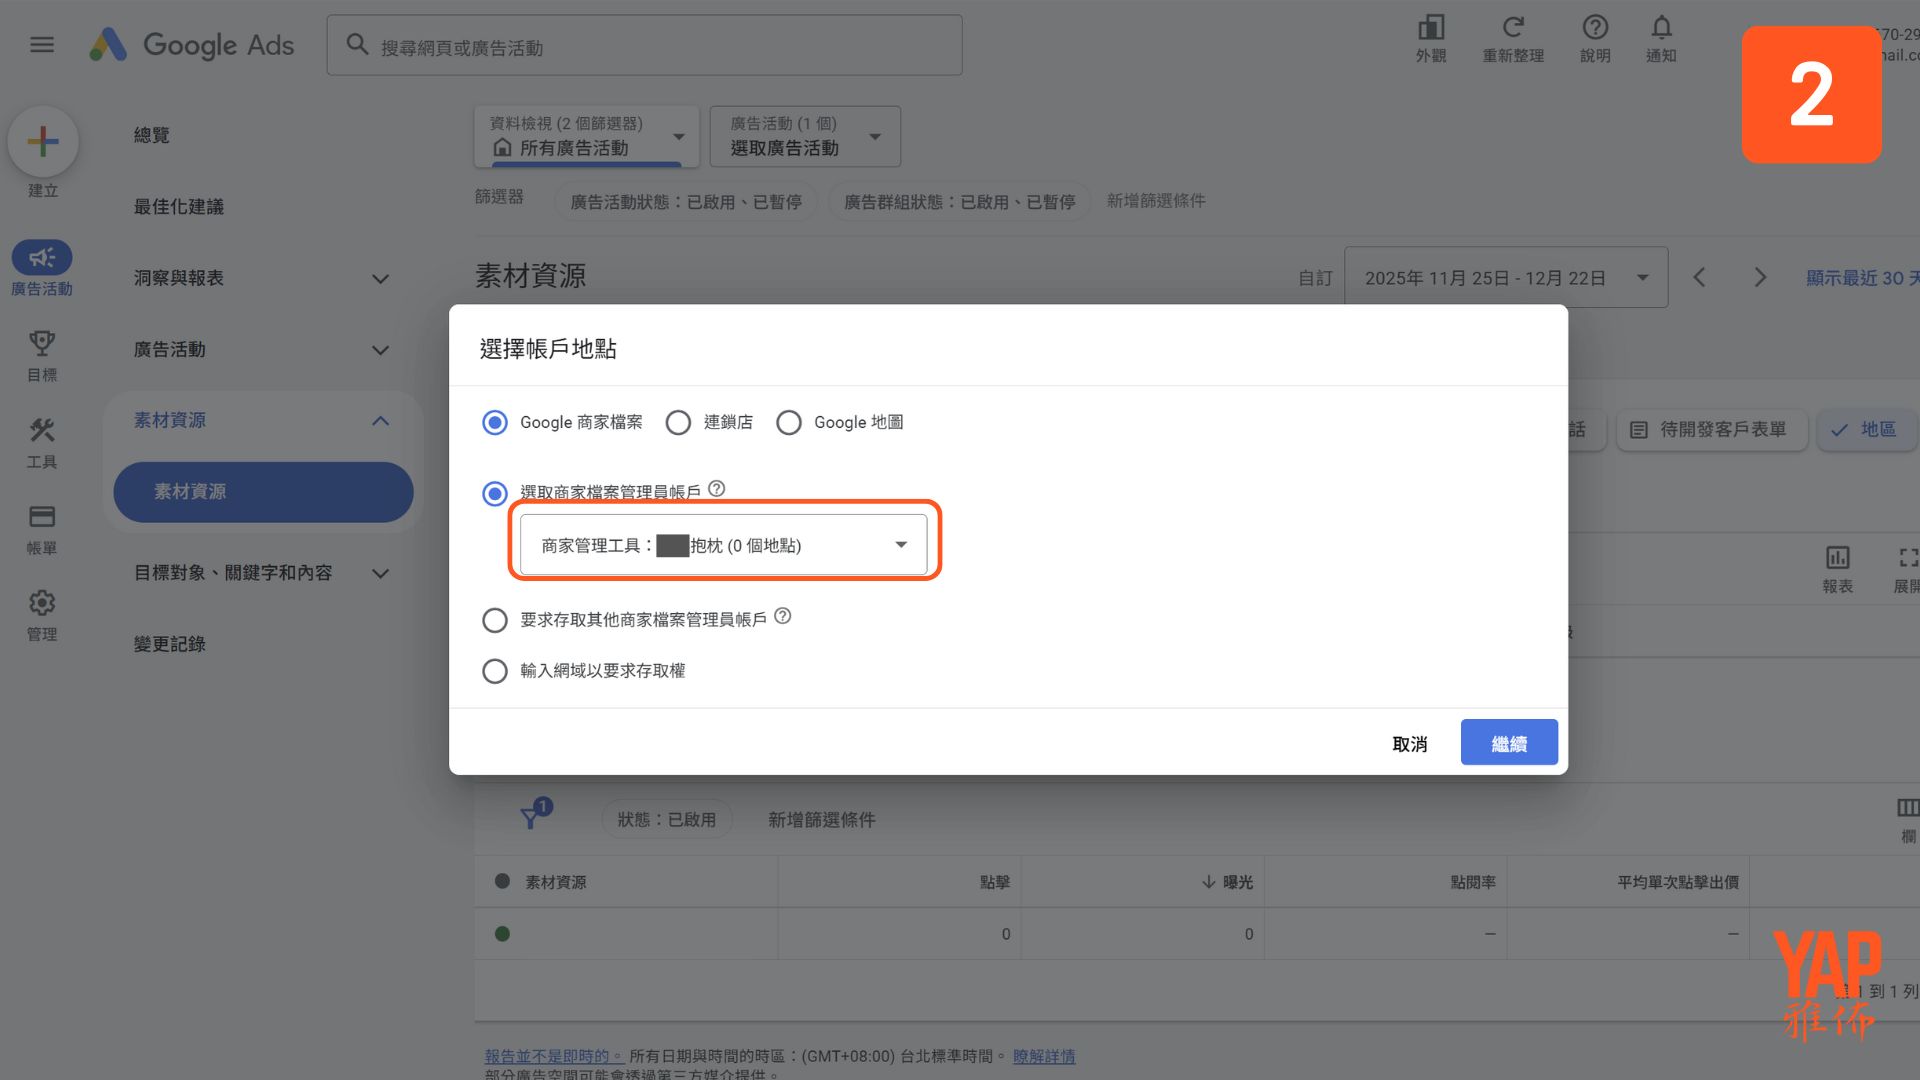The width and height of the screenshot is (1920, 1080).
Task: Expand 洞察與報表 sidebar section
Action: click(260, 278)
